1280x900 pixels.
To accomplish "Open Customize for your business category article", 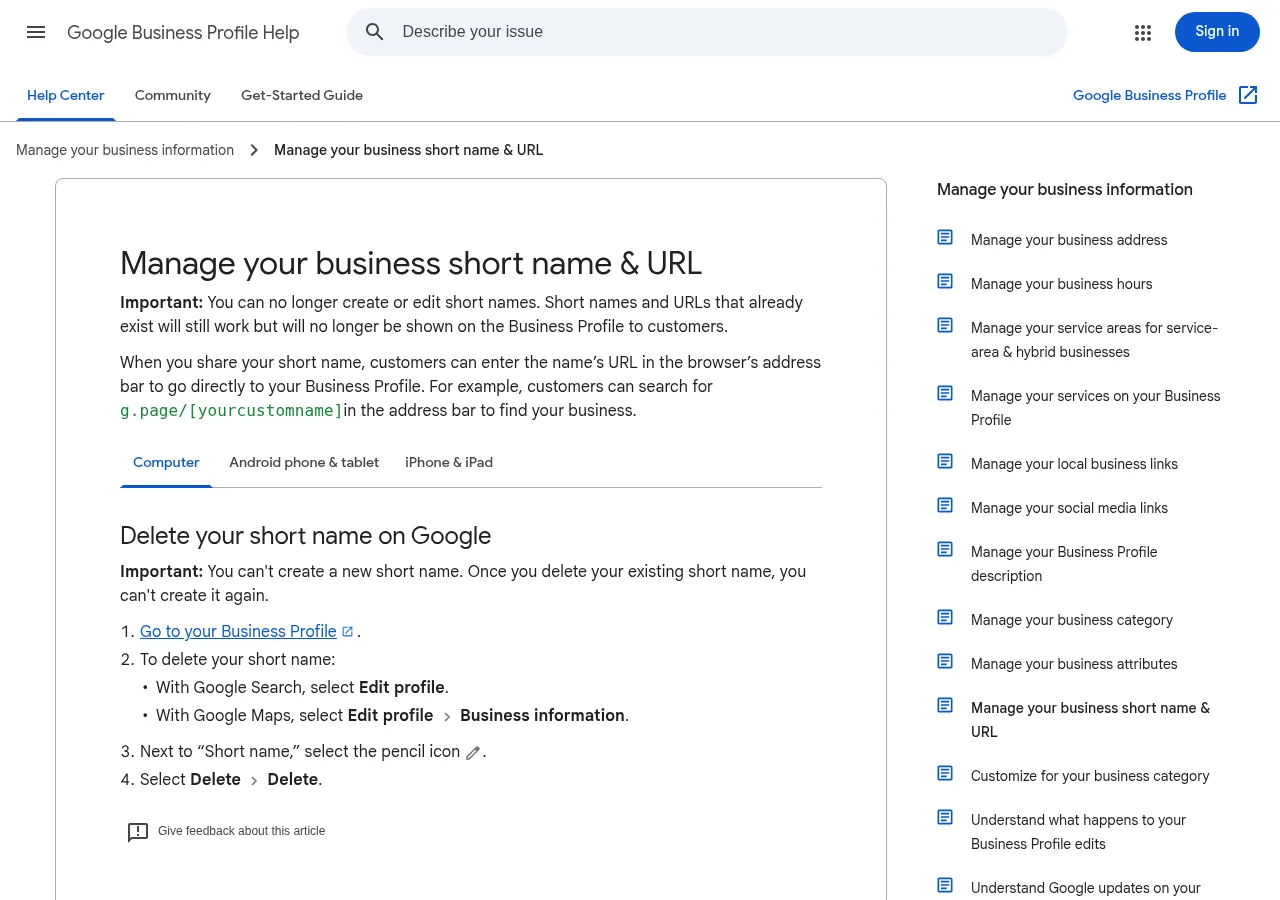I will click(x=1090, y=776).
